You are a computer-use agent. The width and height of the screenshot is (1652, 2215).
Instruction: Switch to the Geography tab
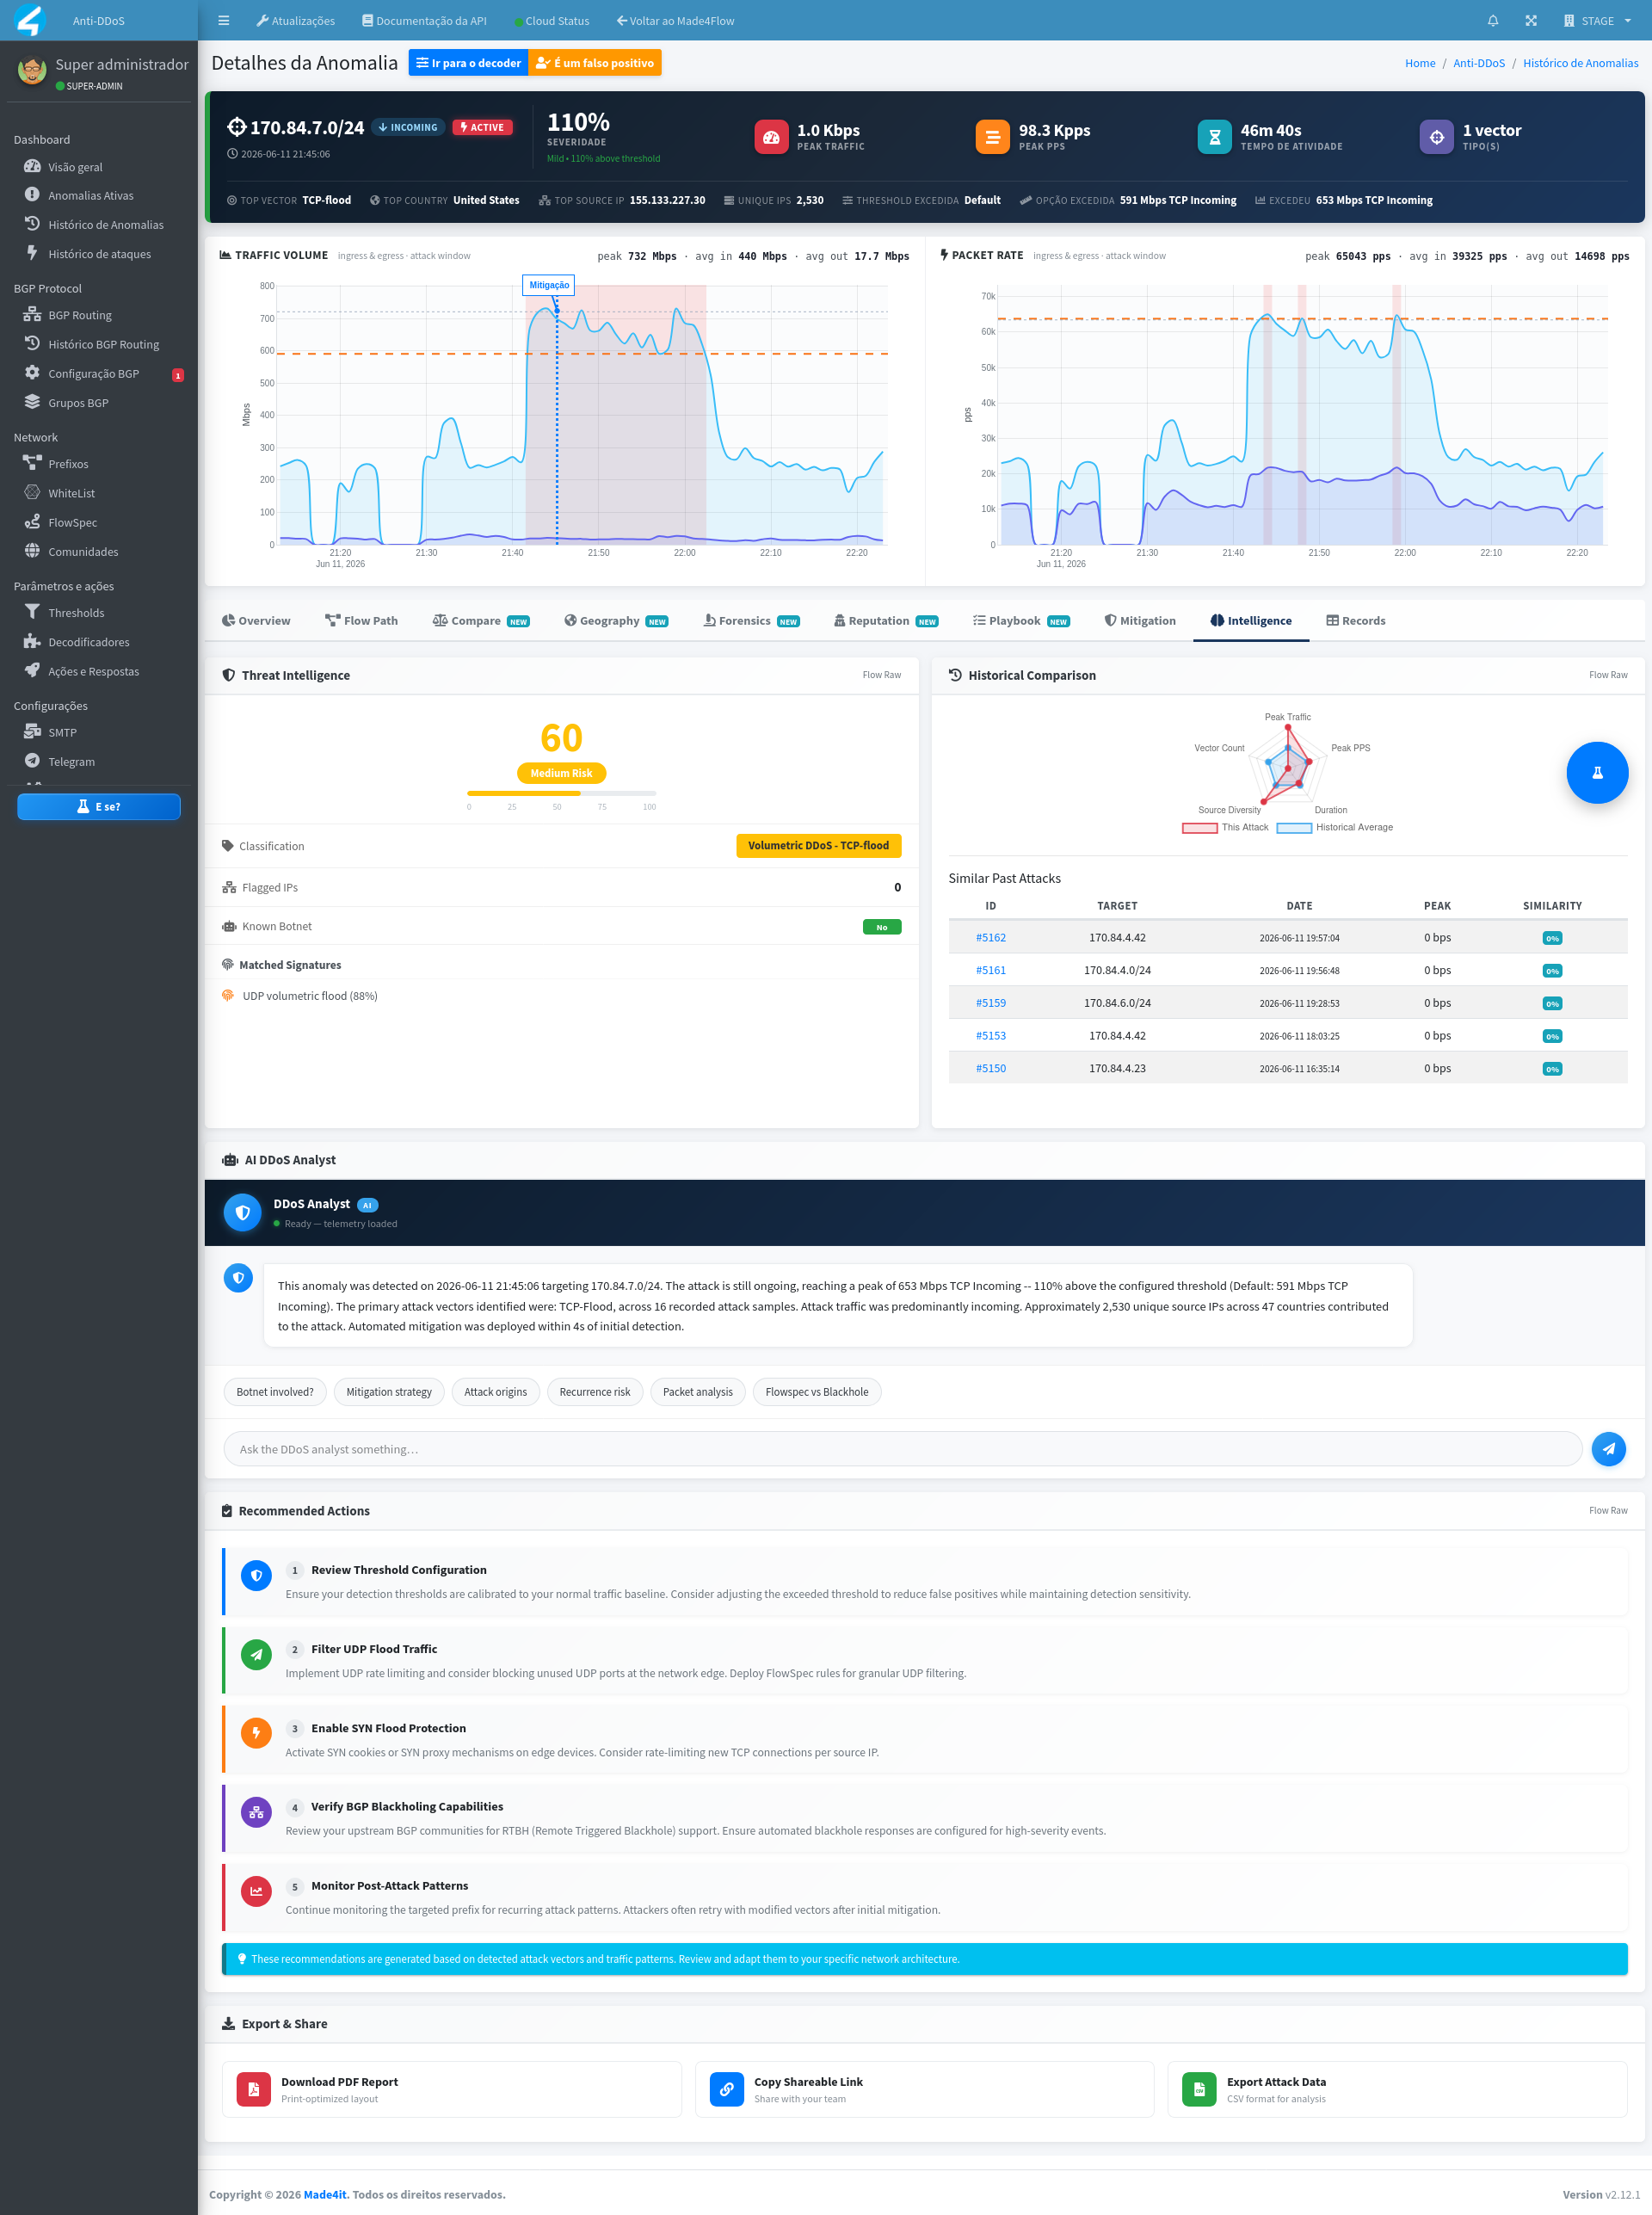click(x=616, y=620)
